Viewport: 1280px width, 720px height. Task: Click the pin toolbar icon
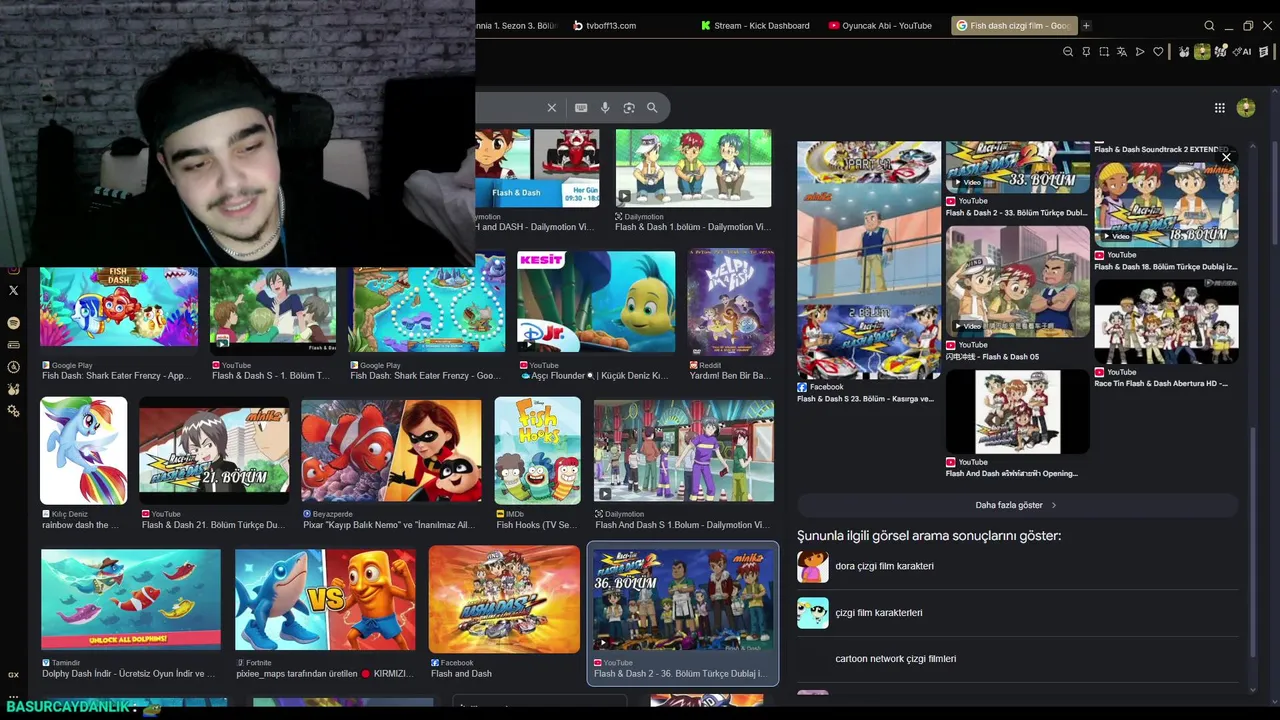pyautogui.click(x=1086, y=52)
